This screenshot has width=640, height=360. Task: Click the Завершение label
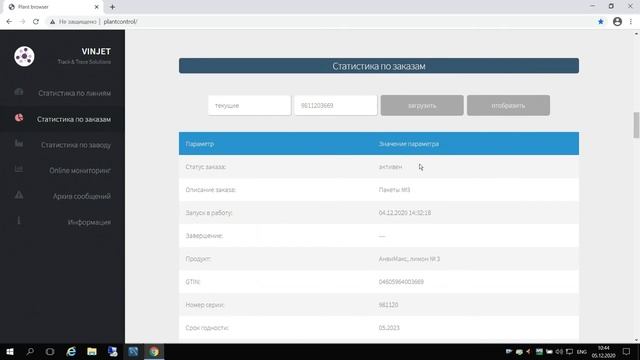(204, 236)
